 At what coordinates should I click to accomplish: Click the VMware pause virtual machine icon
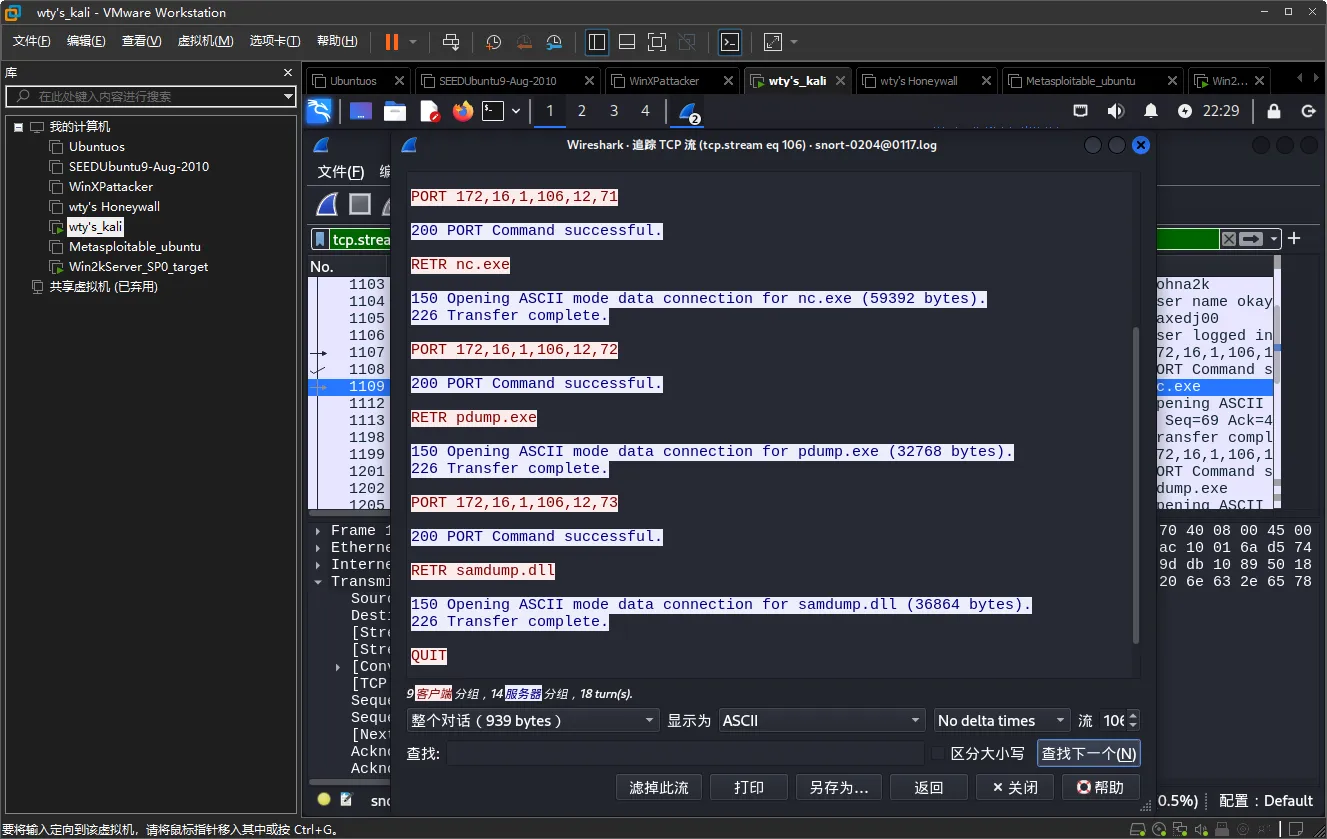click(x=391, y=42)
